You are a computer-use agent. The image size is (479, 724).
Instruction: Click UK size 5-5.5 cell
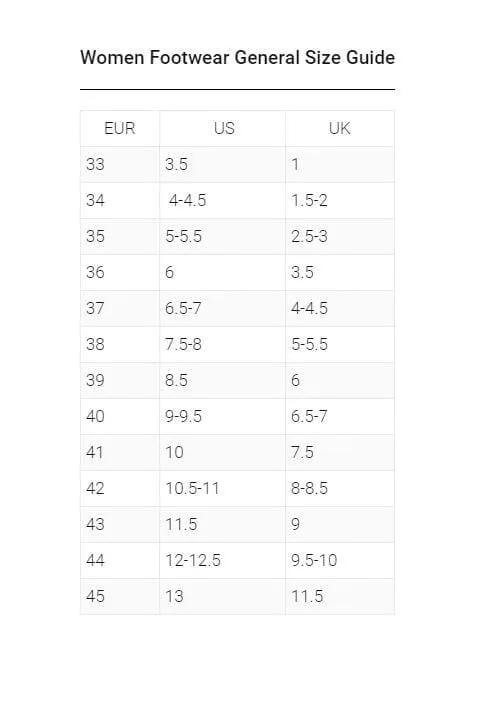[340, 344]
